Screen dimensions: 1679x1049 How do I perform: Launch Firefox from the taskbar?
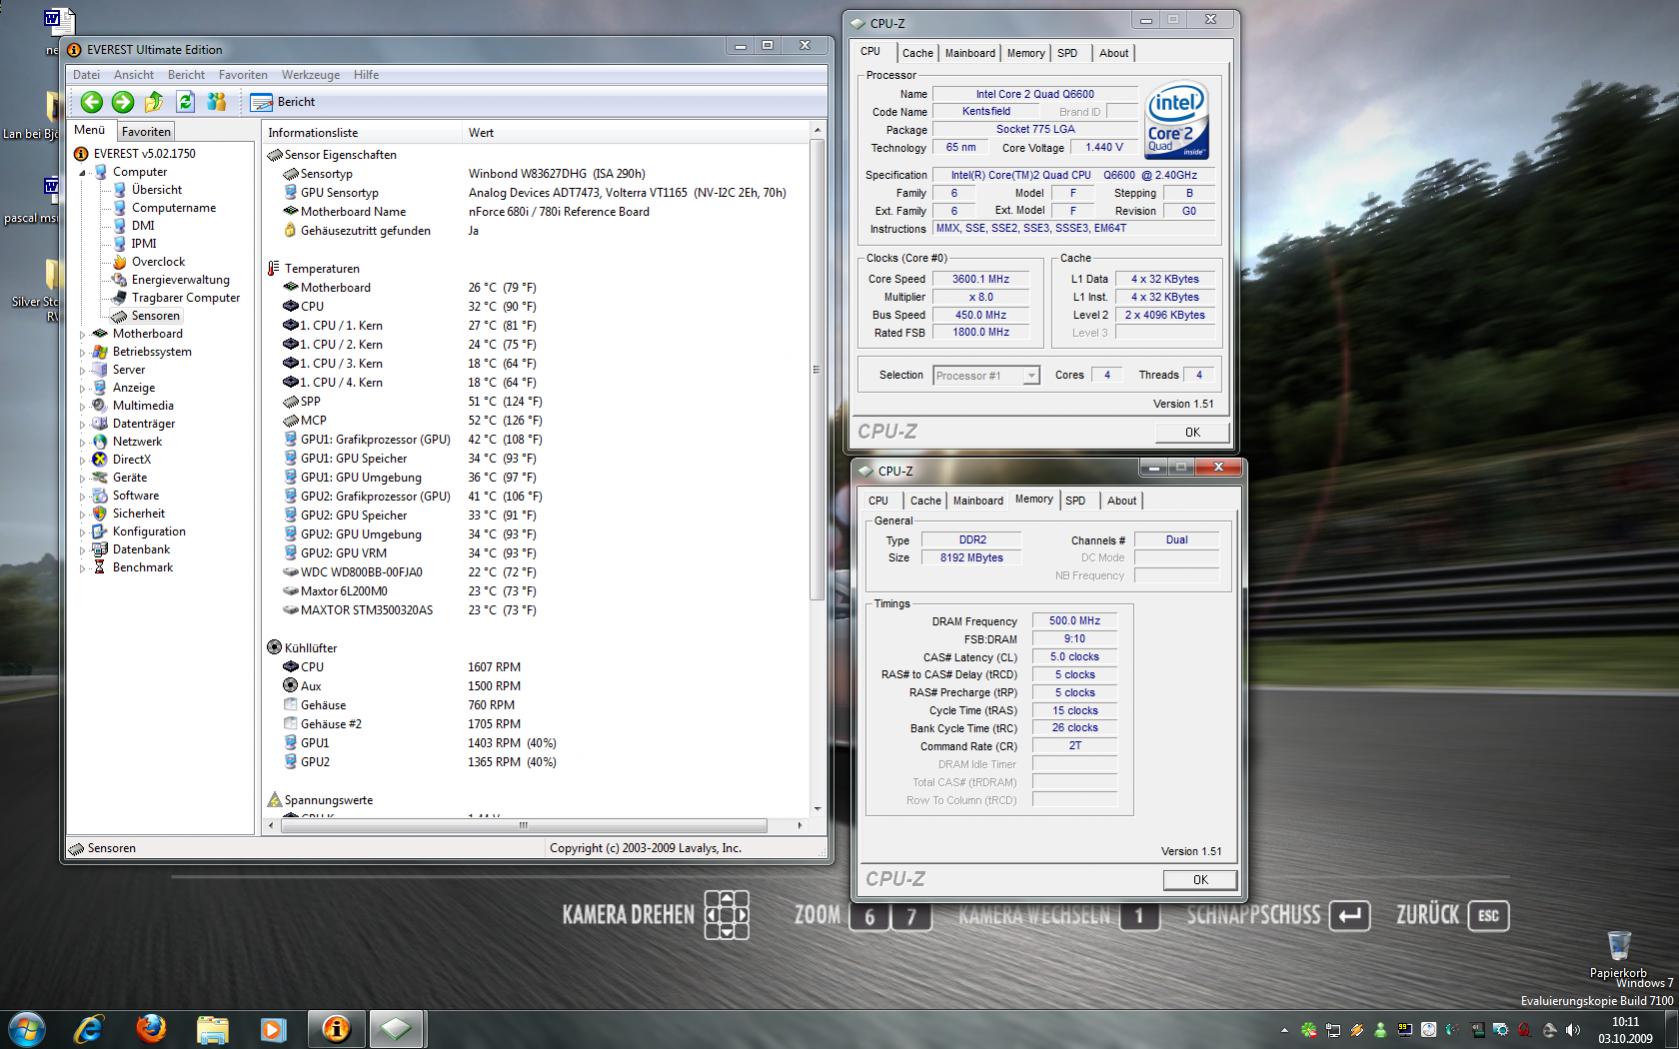[x=151, y=1028]
